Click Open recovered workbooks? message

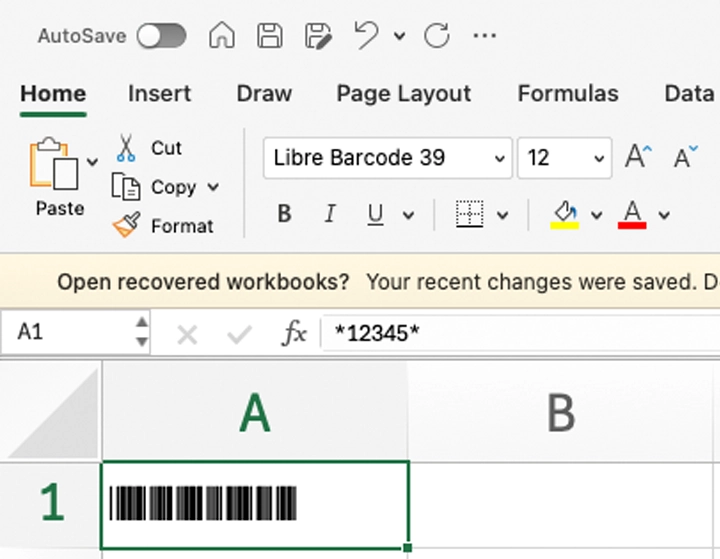pyautogui.click(x=203, y=282)
